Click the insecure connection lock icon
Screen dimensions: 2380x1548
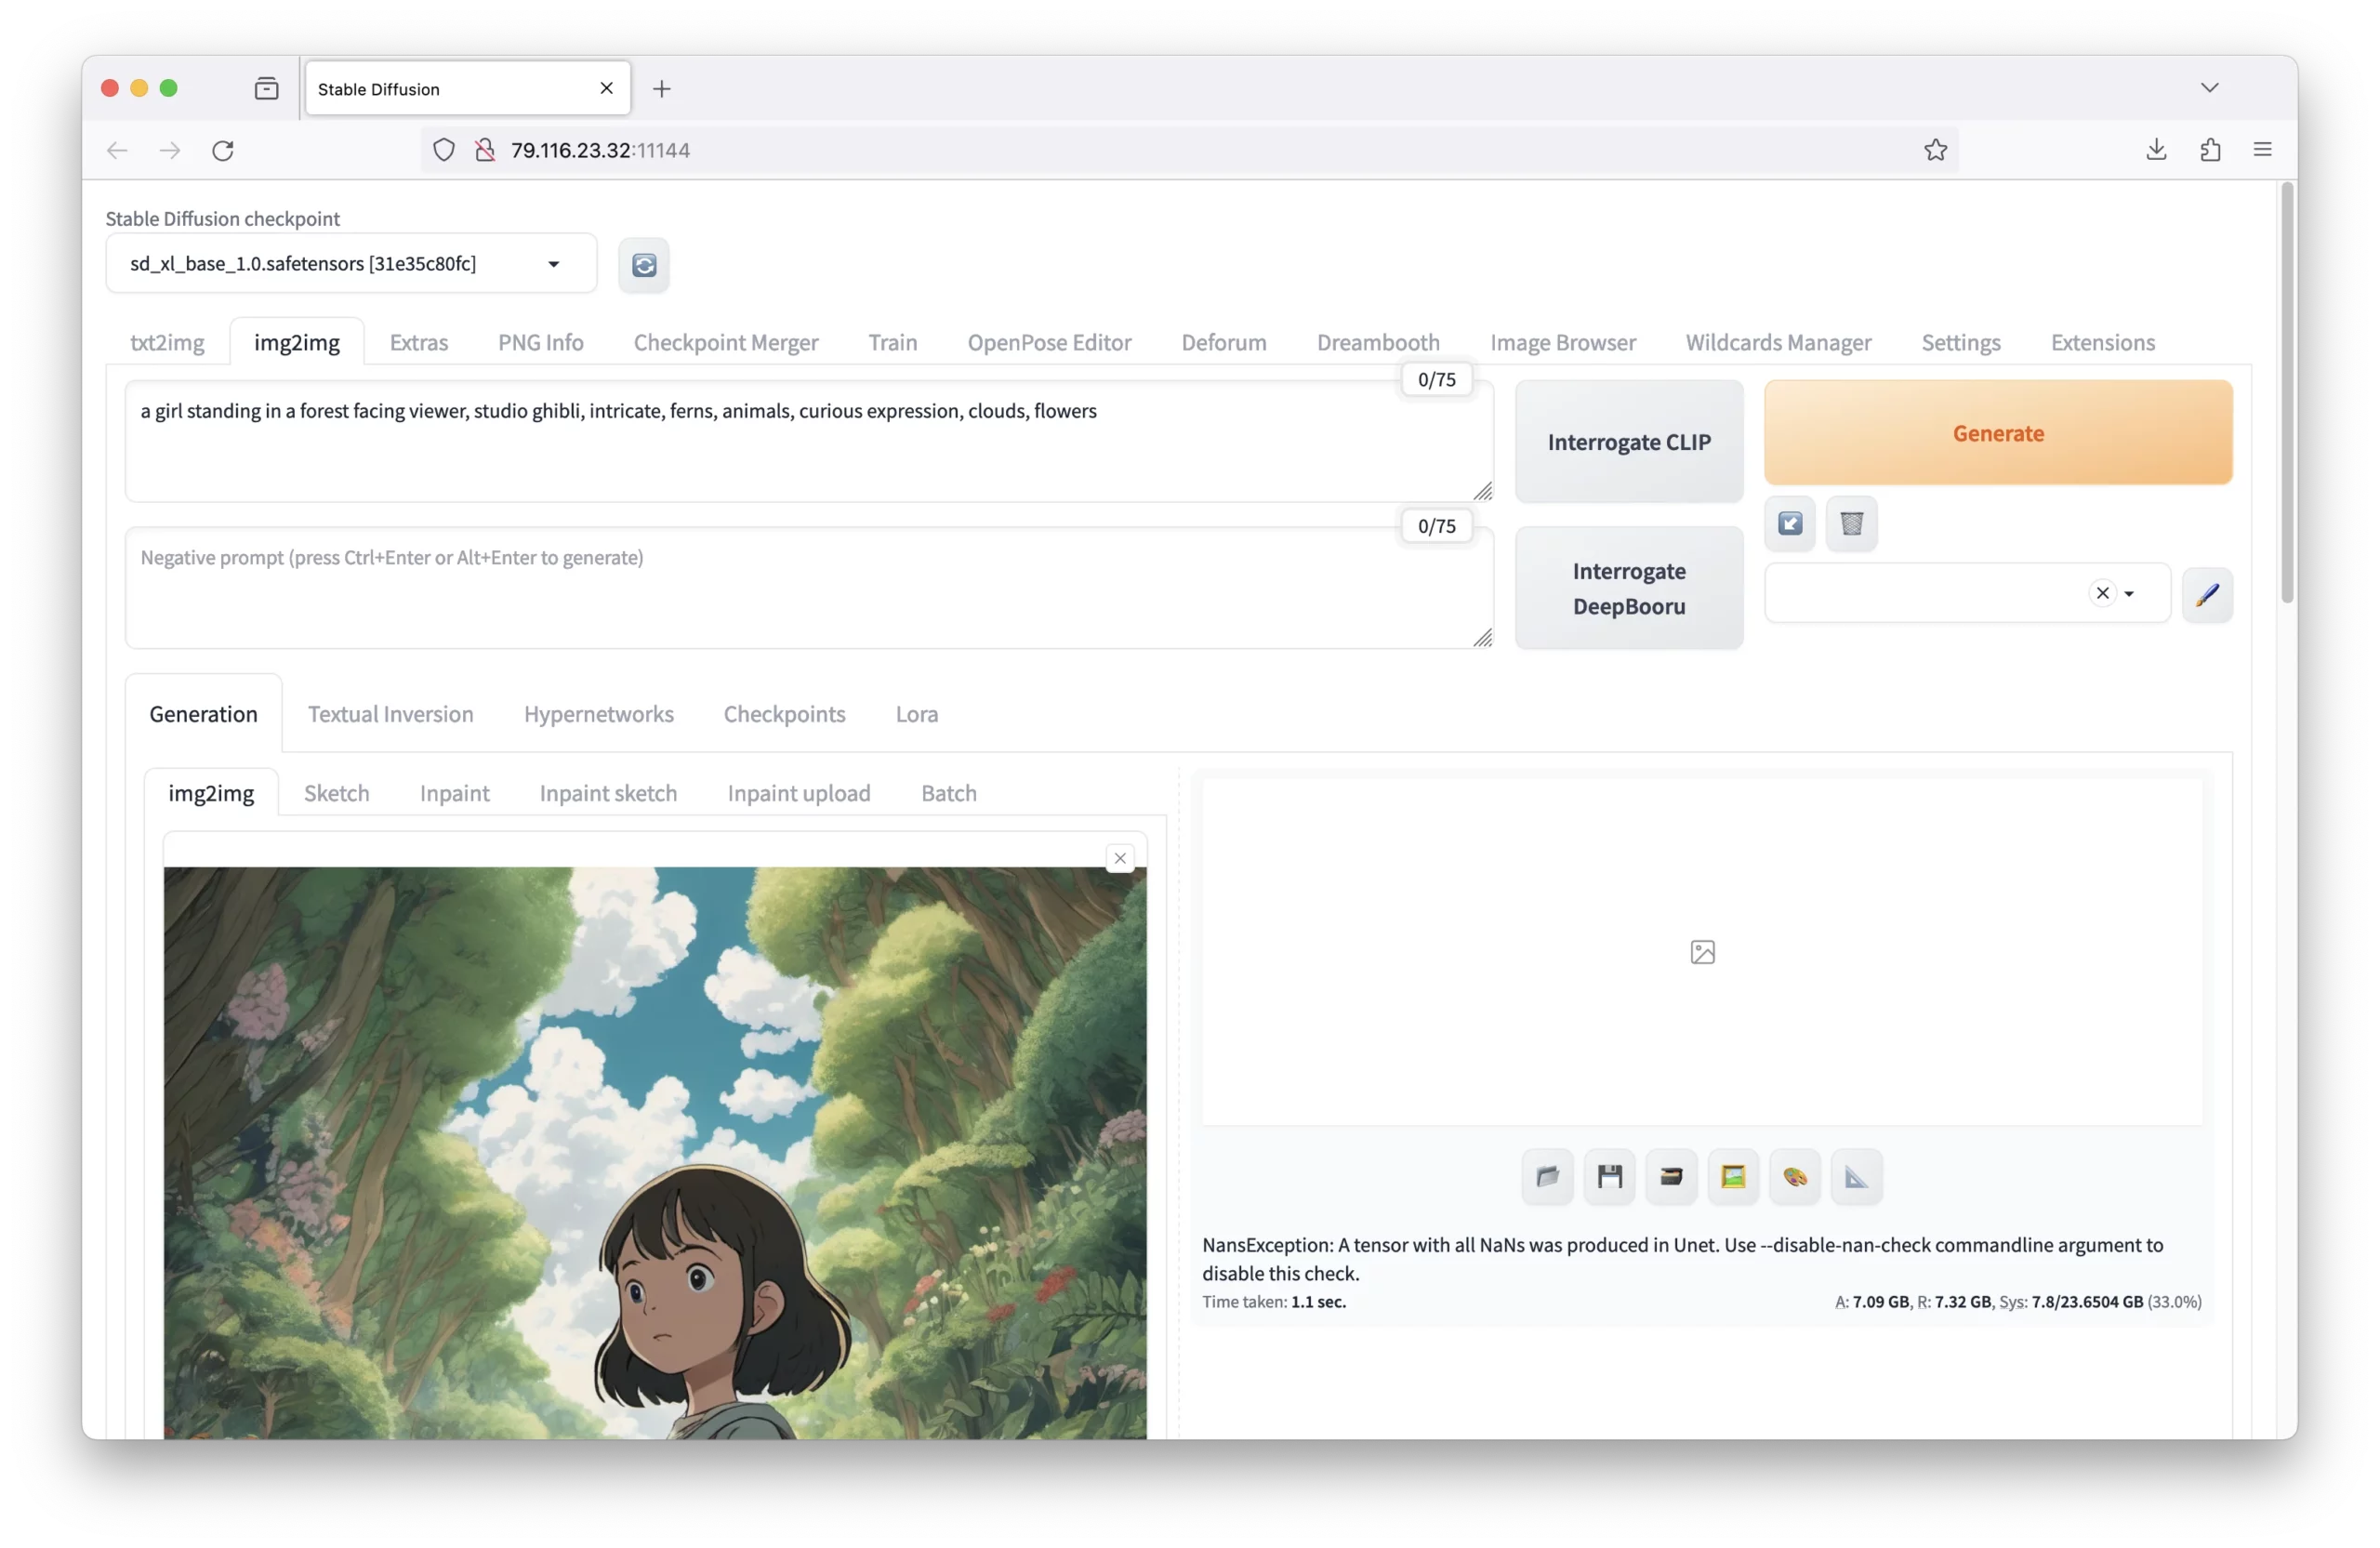coord(485,150)
